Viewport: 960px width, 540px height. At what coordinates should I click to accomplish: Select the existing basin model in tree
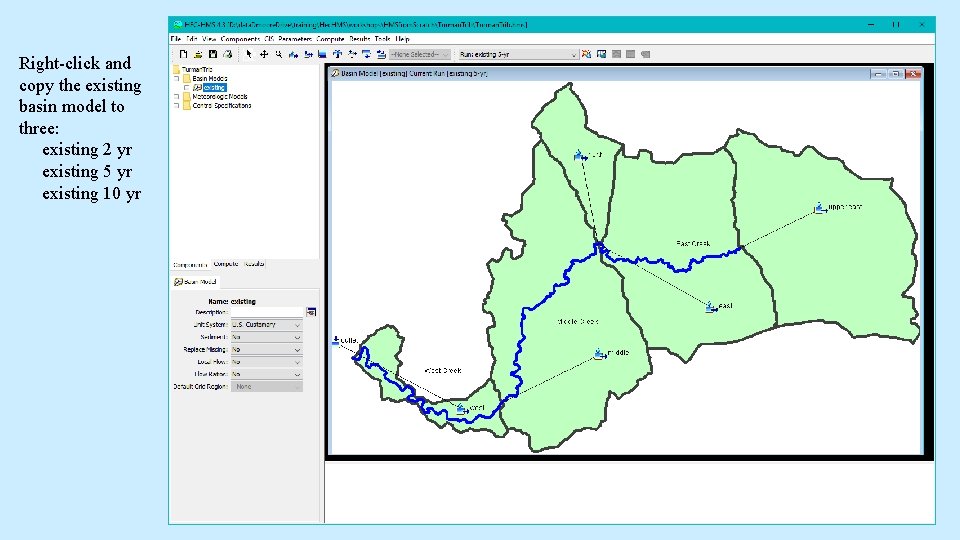(214, 88)
